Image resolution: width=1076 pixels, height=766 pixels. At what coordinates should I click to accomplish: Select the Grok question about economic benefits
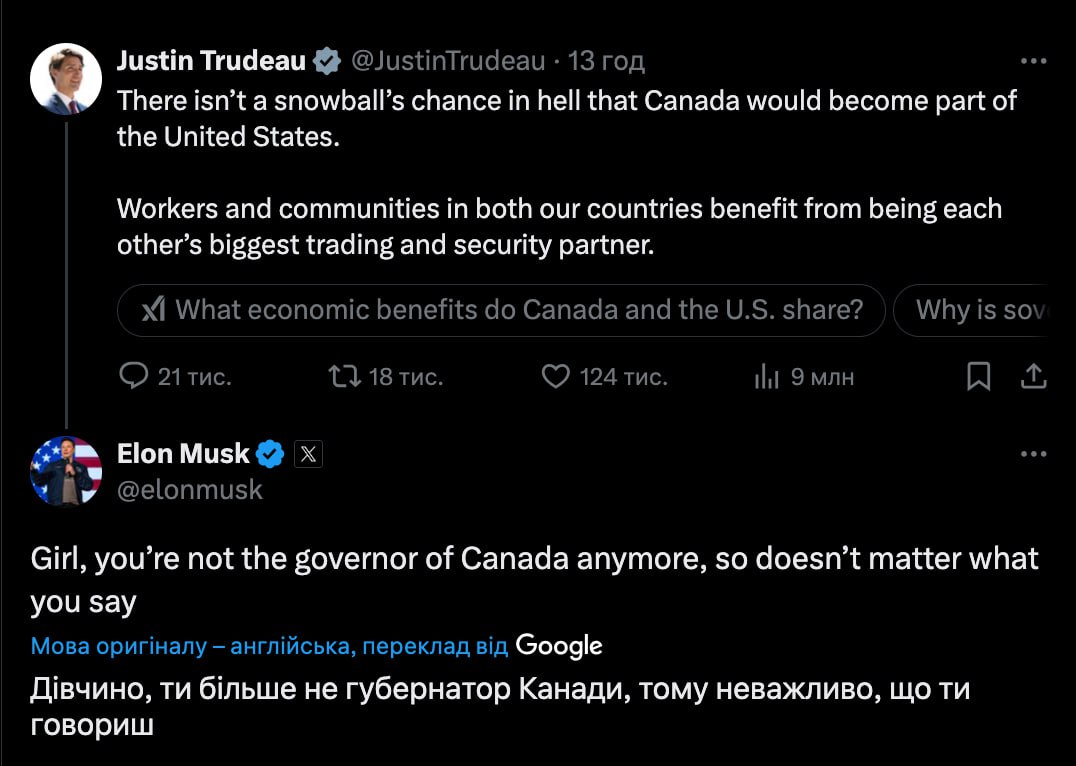point(502,310)
